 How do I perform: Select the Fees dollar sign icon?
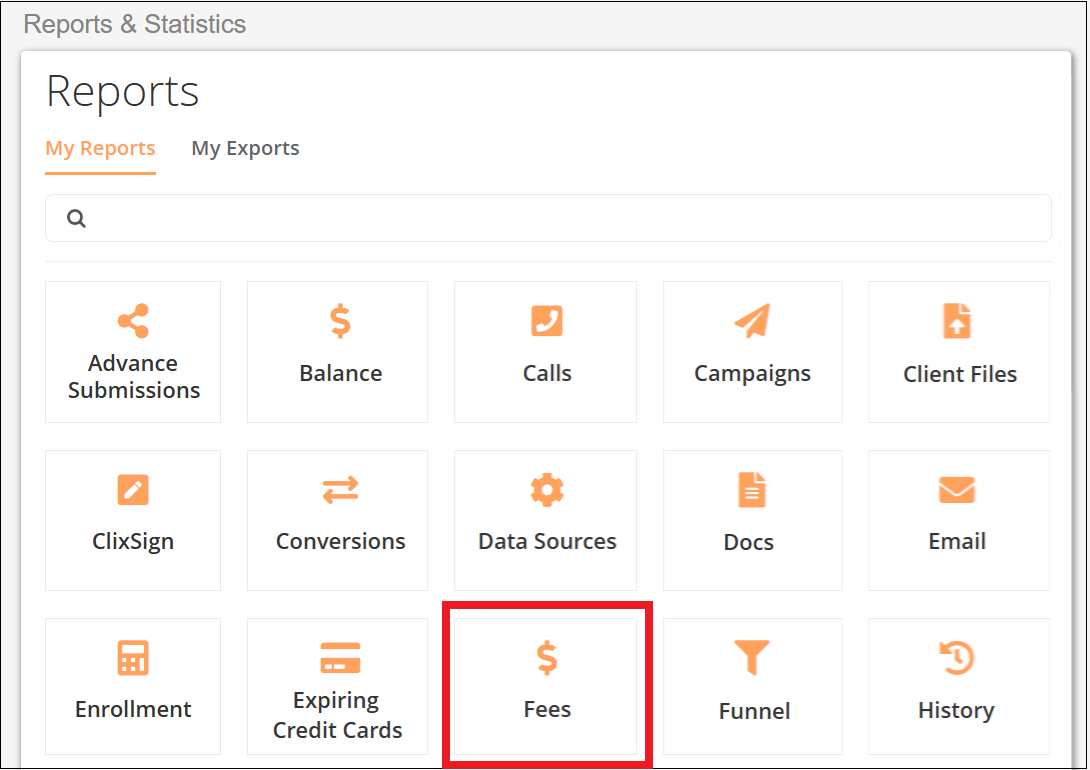(547, 657)
